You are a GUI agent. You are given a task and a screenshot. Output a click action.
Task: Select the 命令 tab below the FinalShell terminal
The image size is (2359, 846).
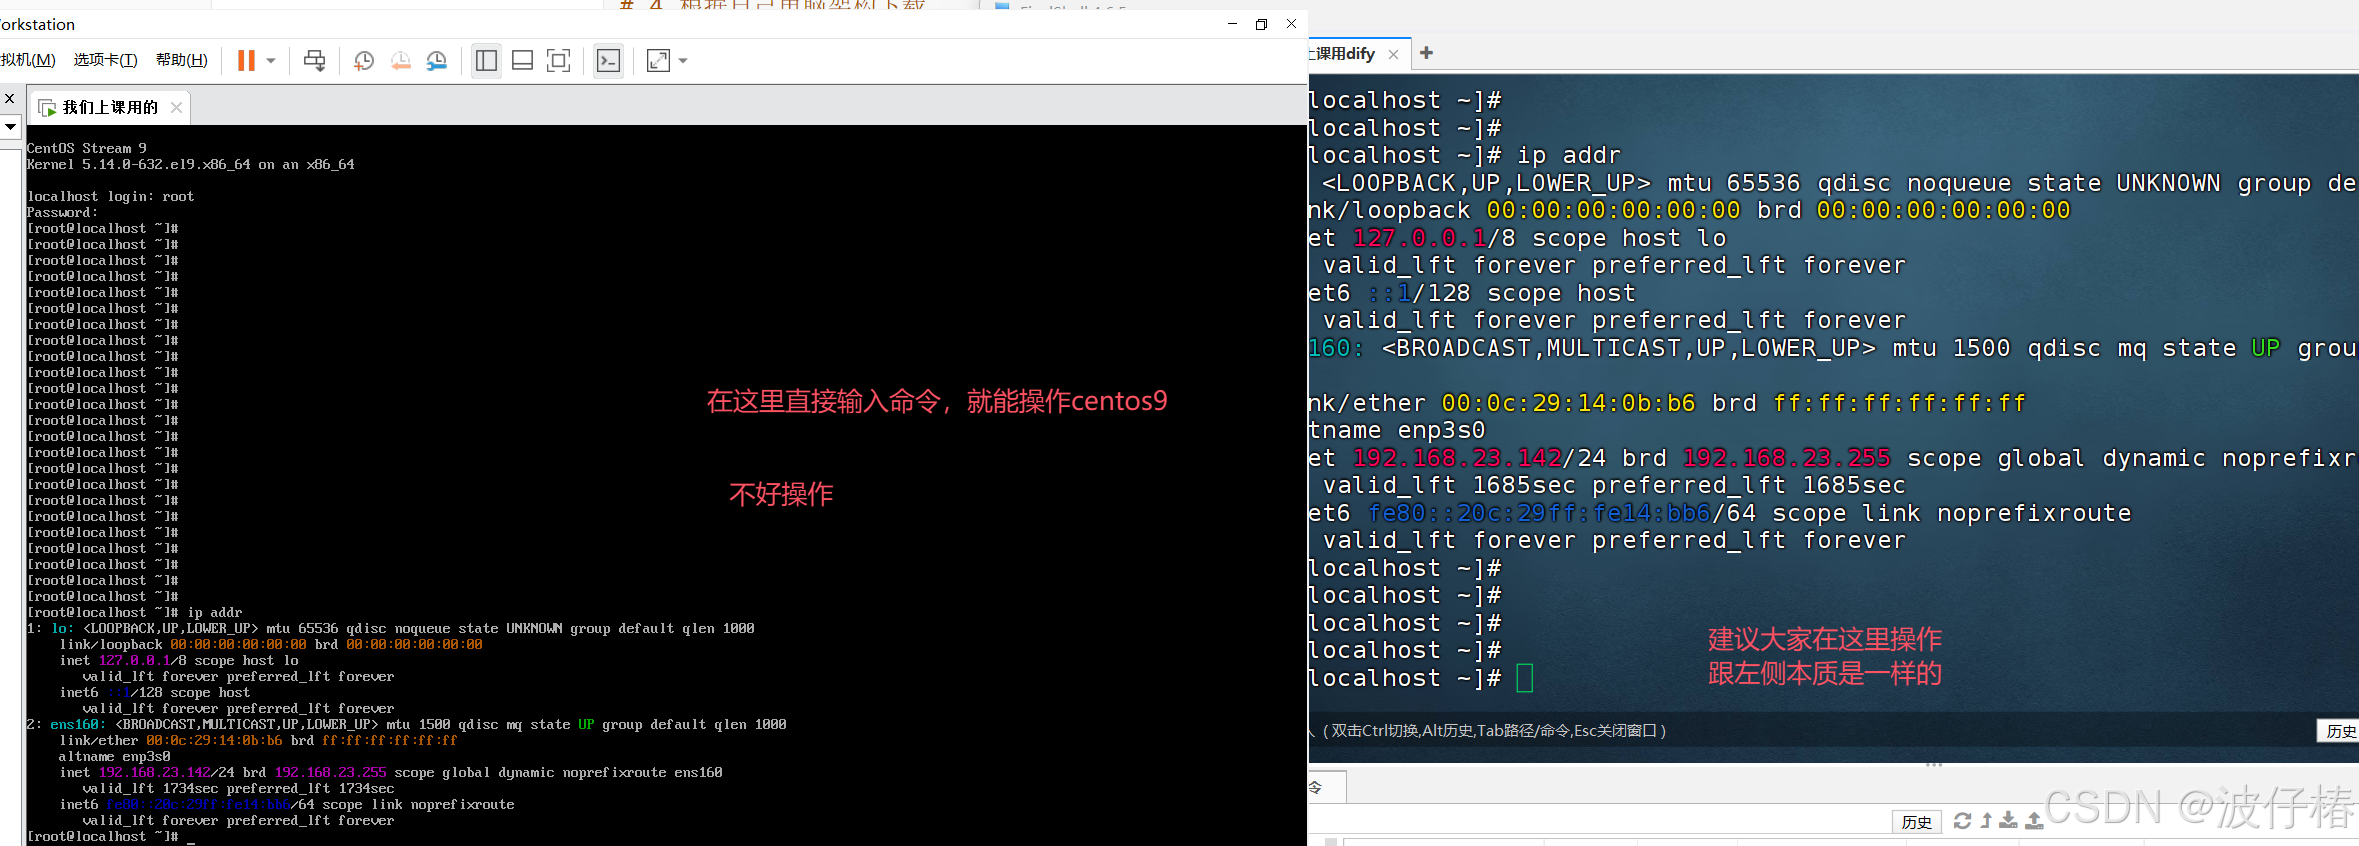1327,788
